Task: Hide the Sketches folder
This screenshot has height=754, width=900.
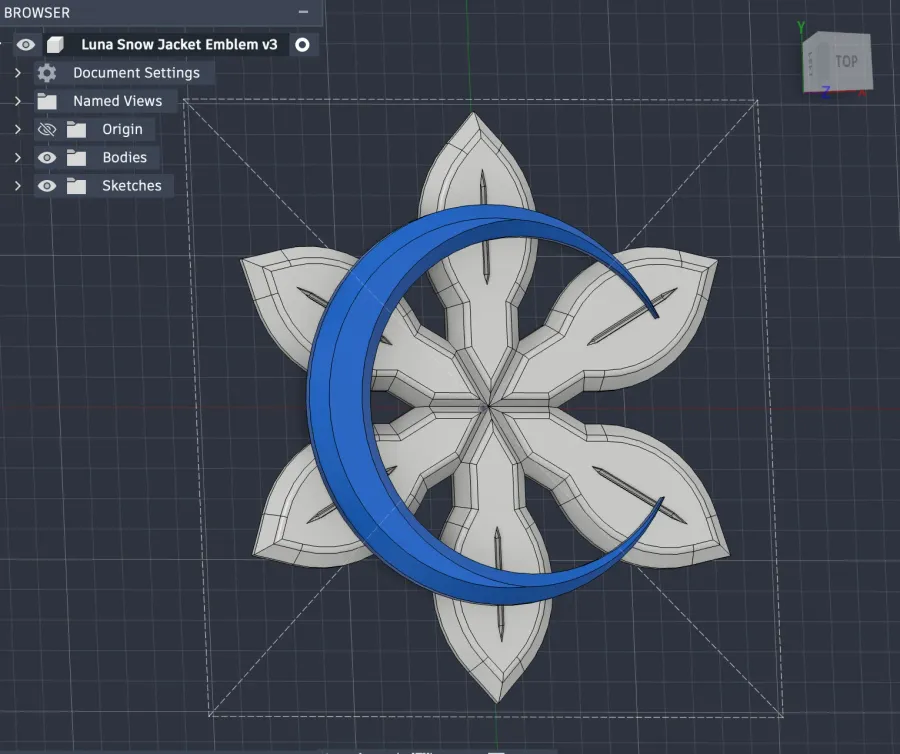Action: (47, 185)
